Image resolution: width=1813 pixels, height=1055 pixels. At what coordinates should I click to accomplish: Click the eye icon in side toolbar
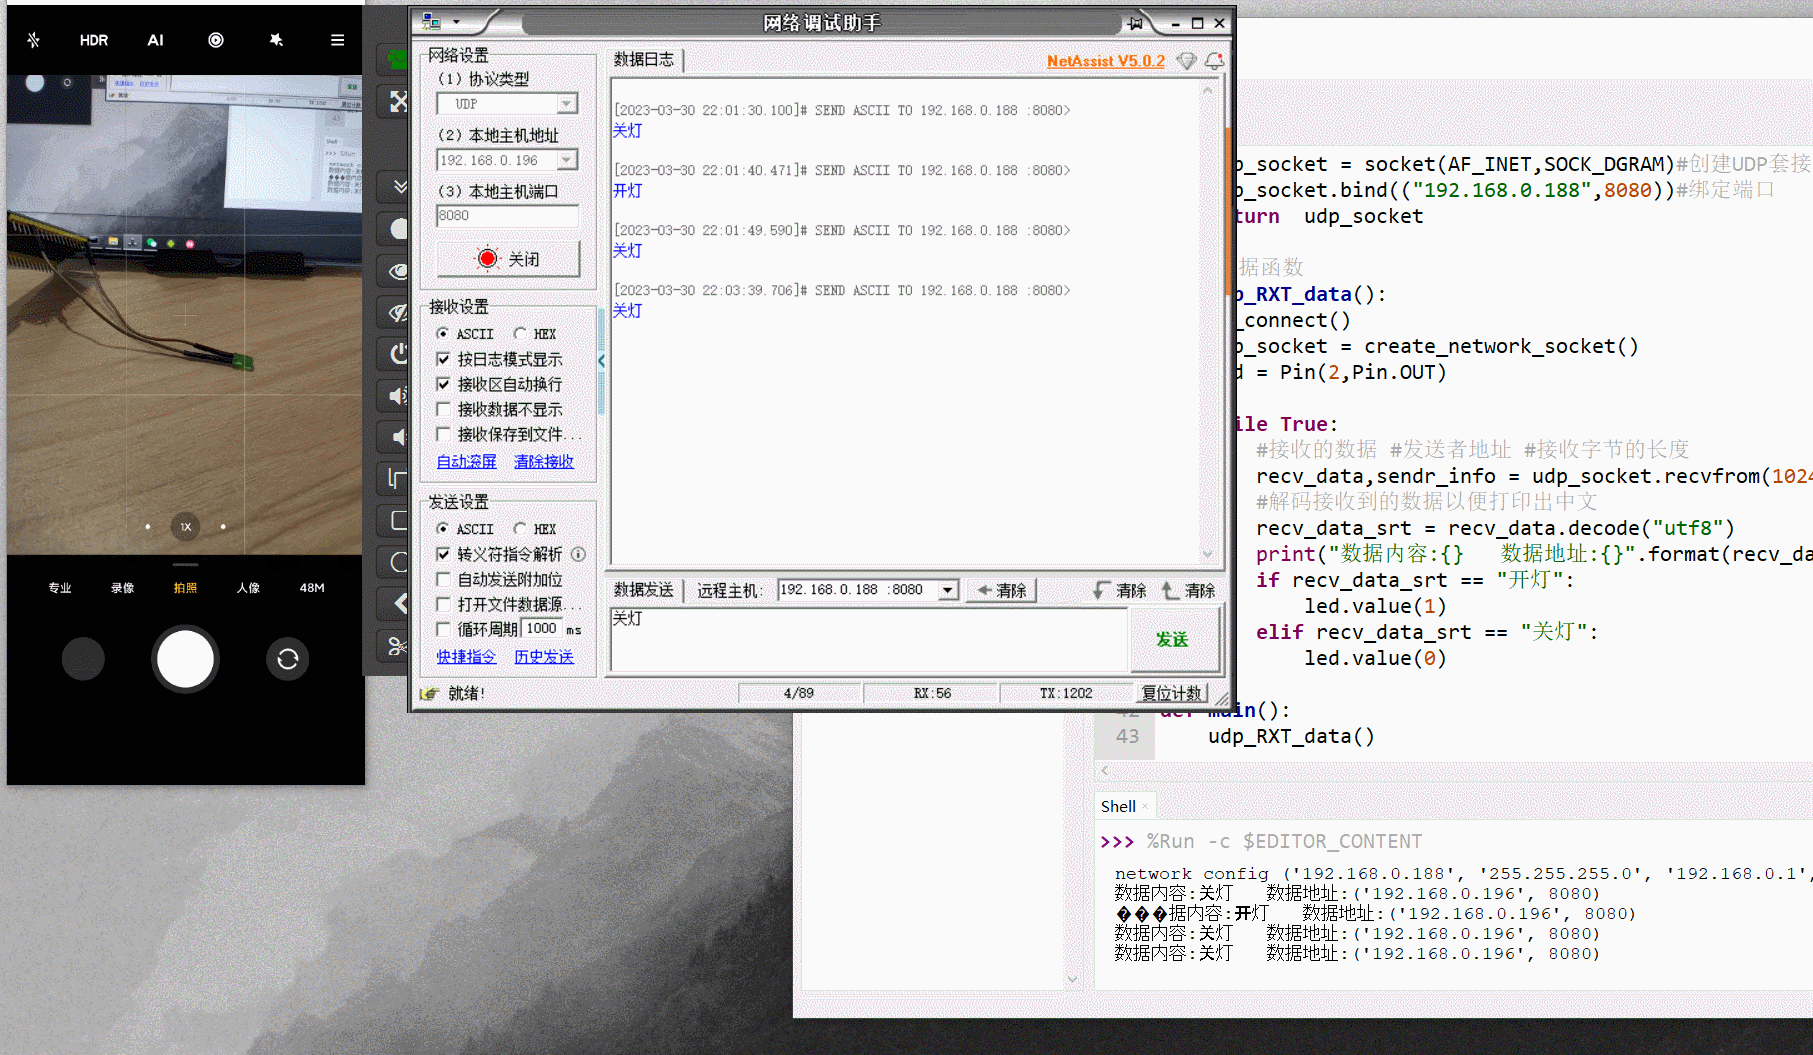398,271
